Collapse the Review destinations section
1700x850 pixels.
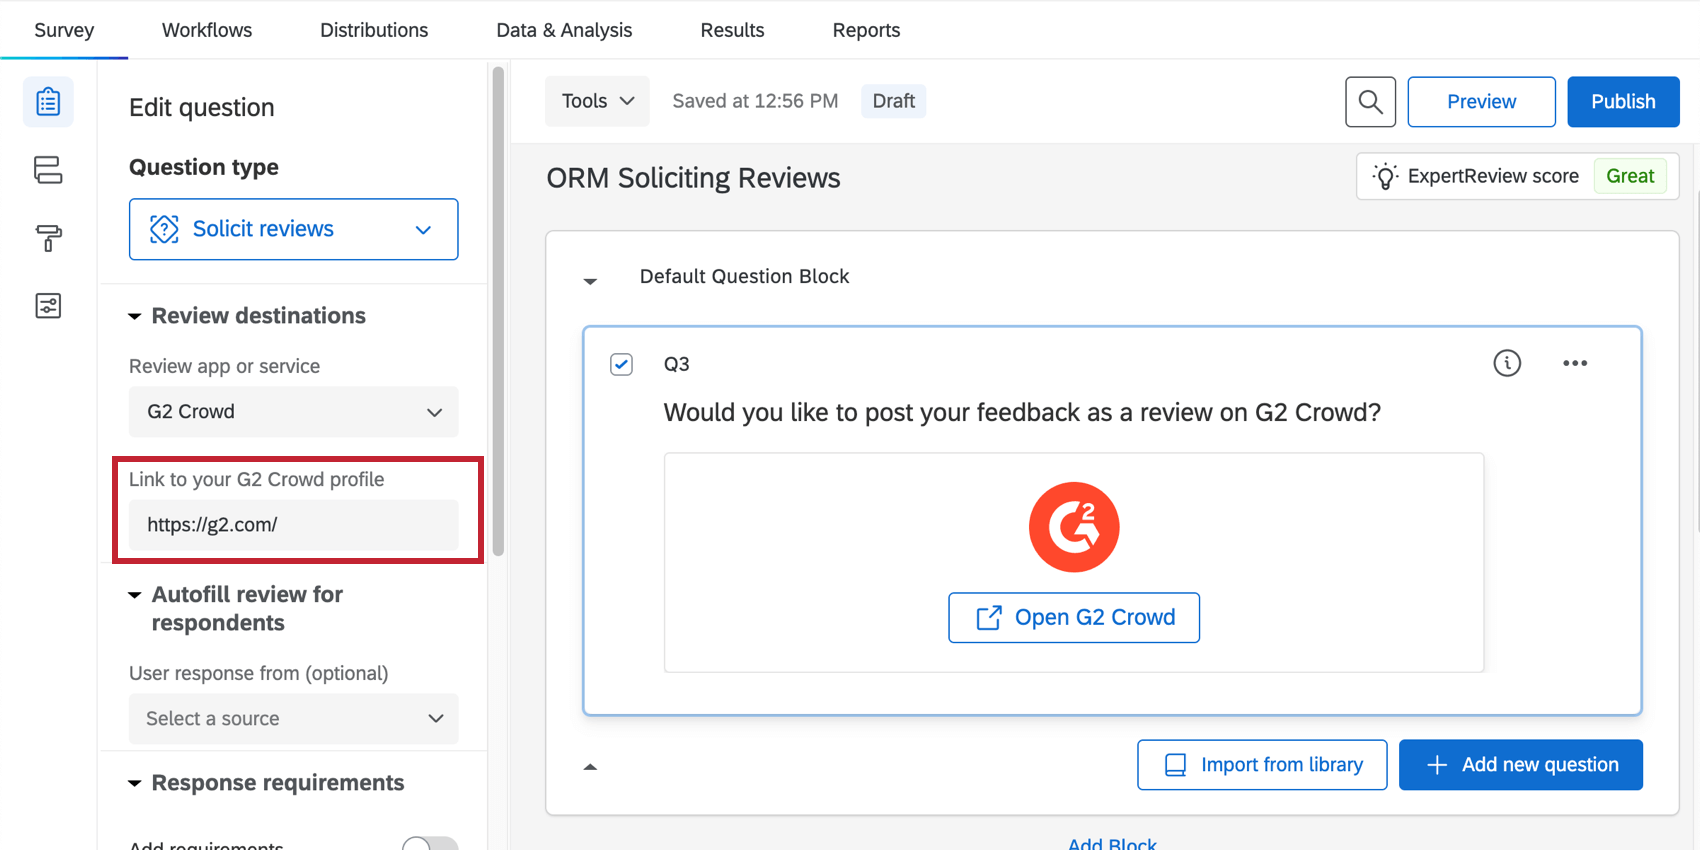coord(134,316)
